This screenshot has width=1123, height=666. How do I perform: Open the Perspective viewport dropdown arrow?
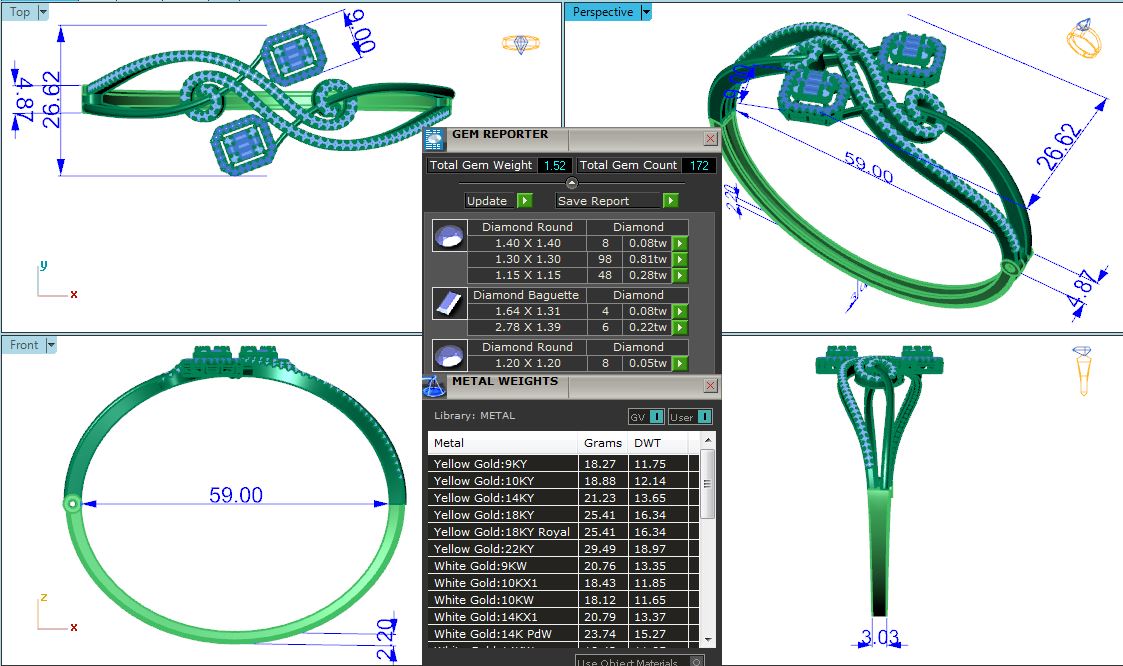(x=646, y=12)
